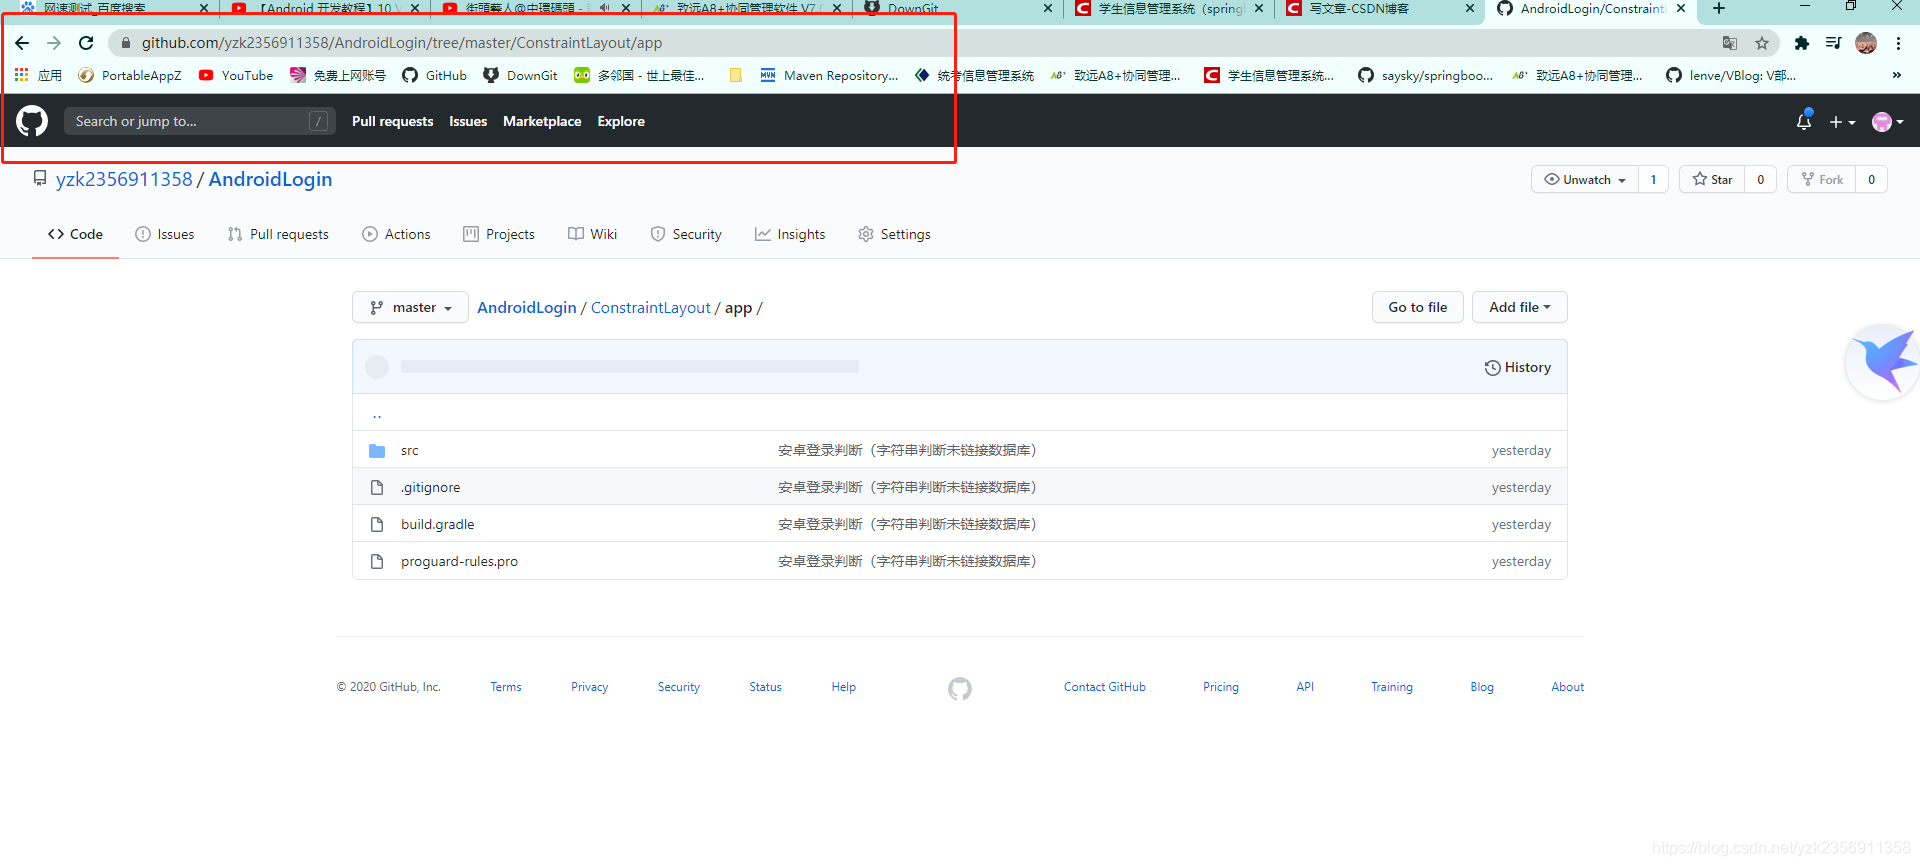Click the browser back arrow
This screenshot has height=866, width=1920.
pyautogui.click(x=22, y=43)
